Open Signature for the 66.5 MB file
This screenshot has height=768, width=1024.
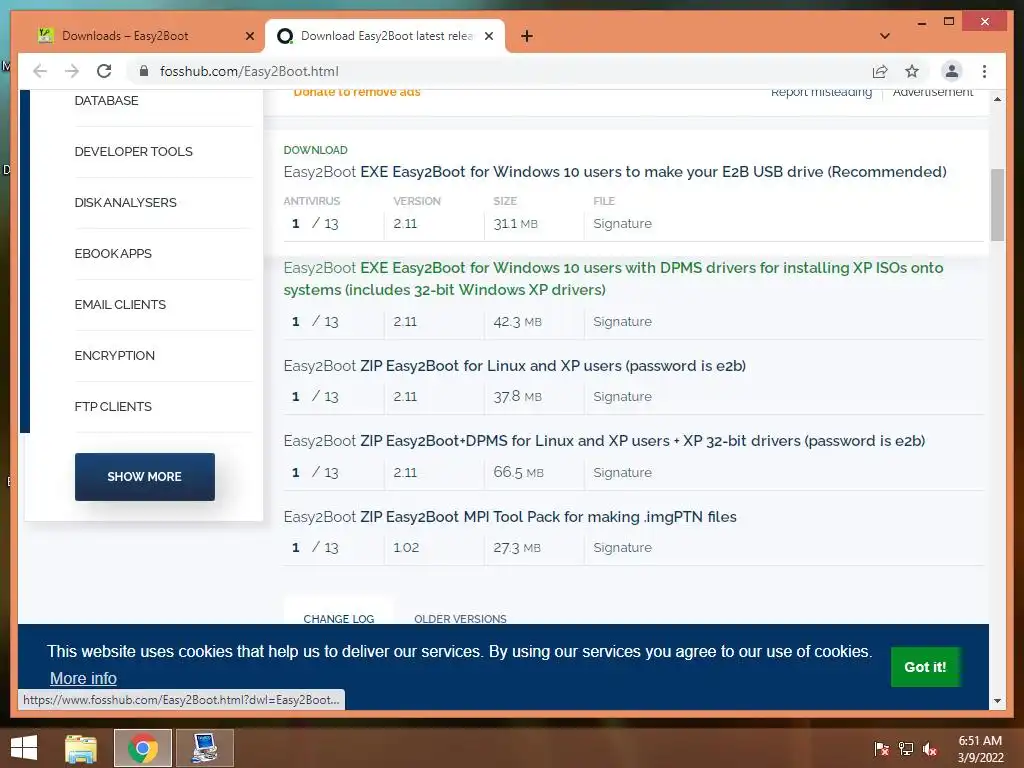tap(622, 472)
